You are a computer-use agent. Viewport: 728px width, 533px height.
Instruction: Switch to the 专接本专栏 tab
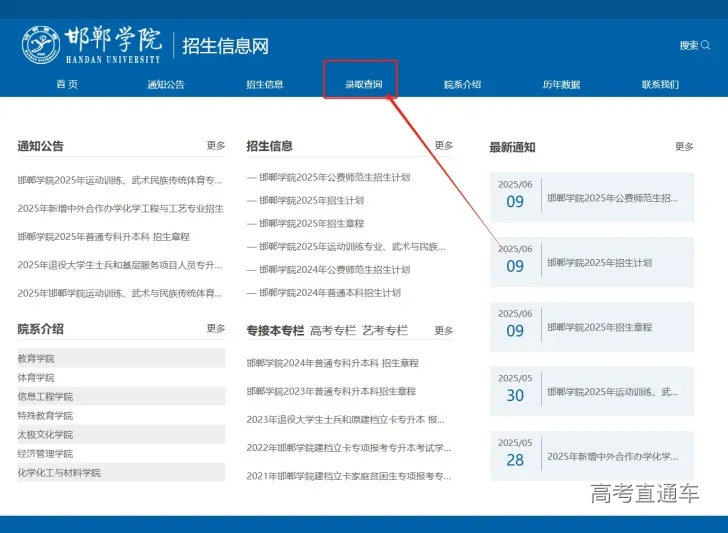[x=275, y=331]
